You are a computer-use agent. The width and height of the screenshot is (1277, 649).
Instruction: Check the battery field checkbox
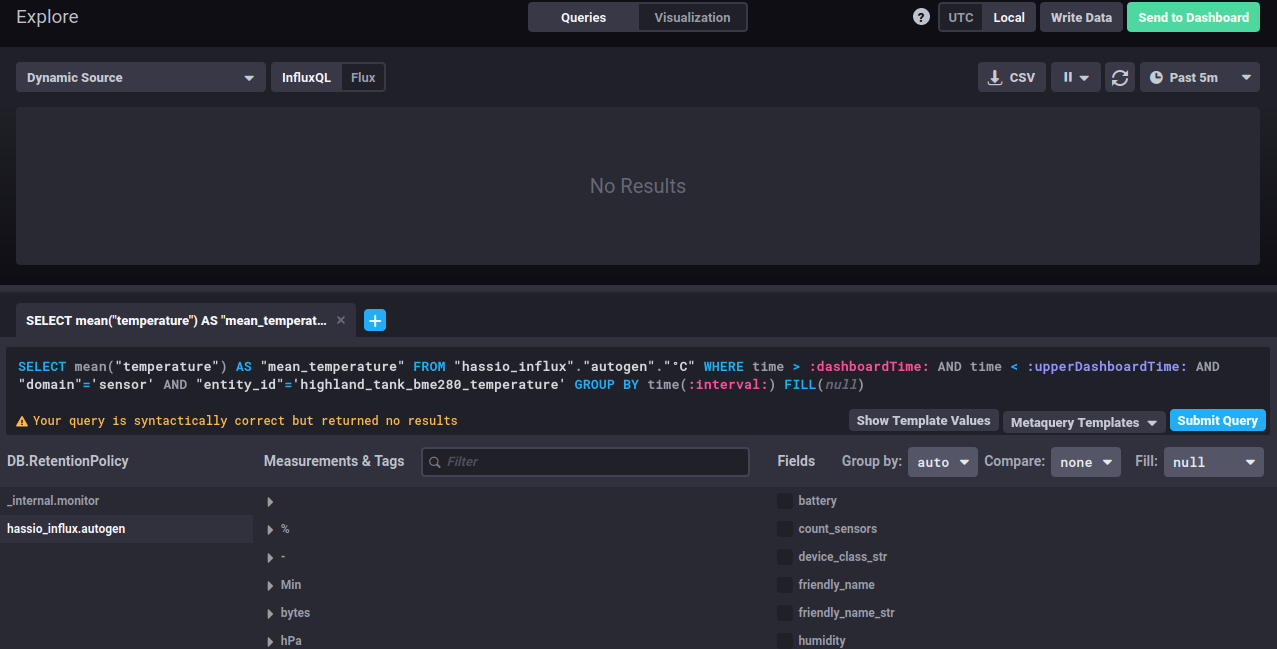click(x=785, y=500)
